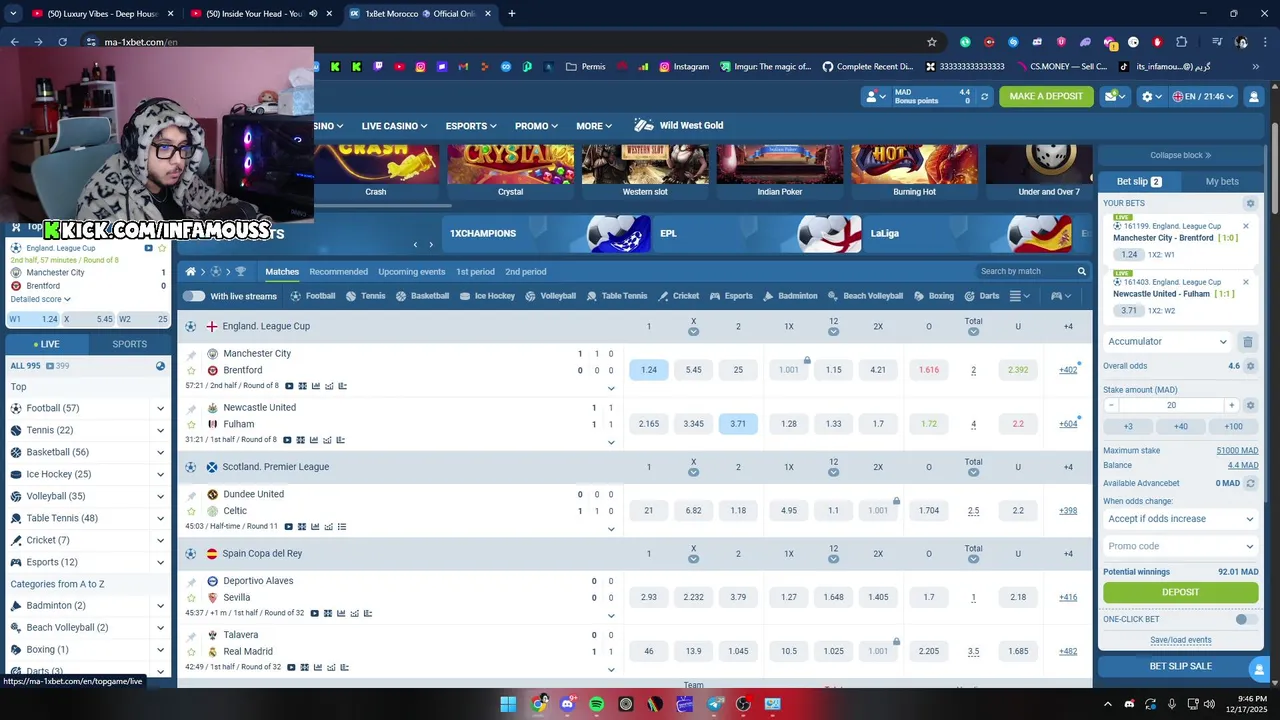Open Discord from the taskbar

pos(568,704)
